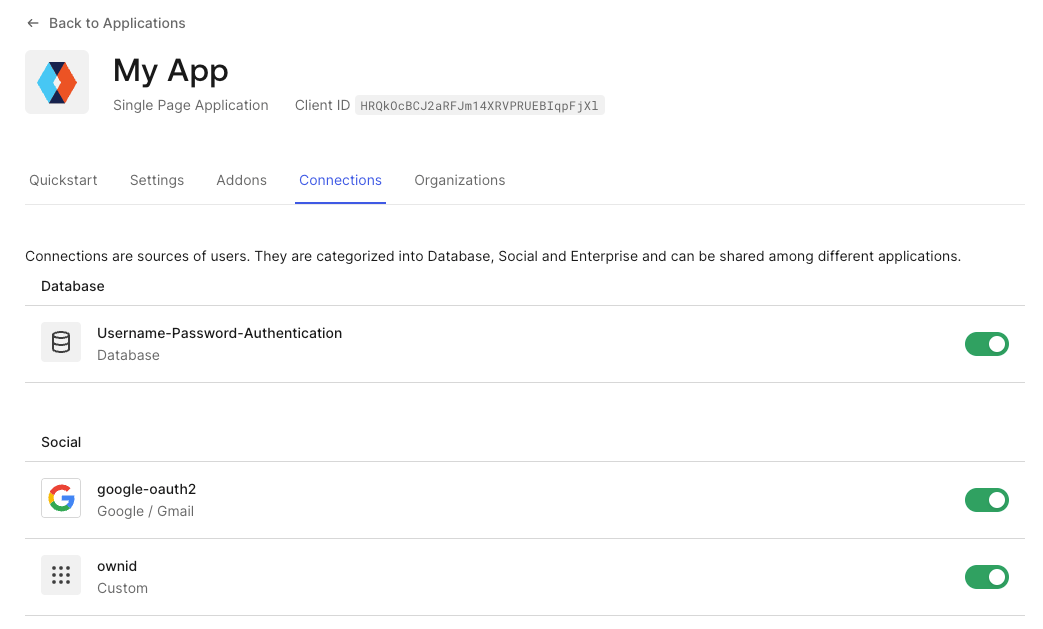The width and height of the screenshot is (1043, 629).
Task: Open the Organizations tab
Action: tap(460, 180)
